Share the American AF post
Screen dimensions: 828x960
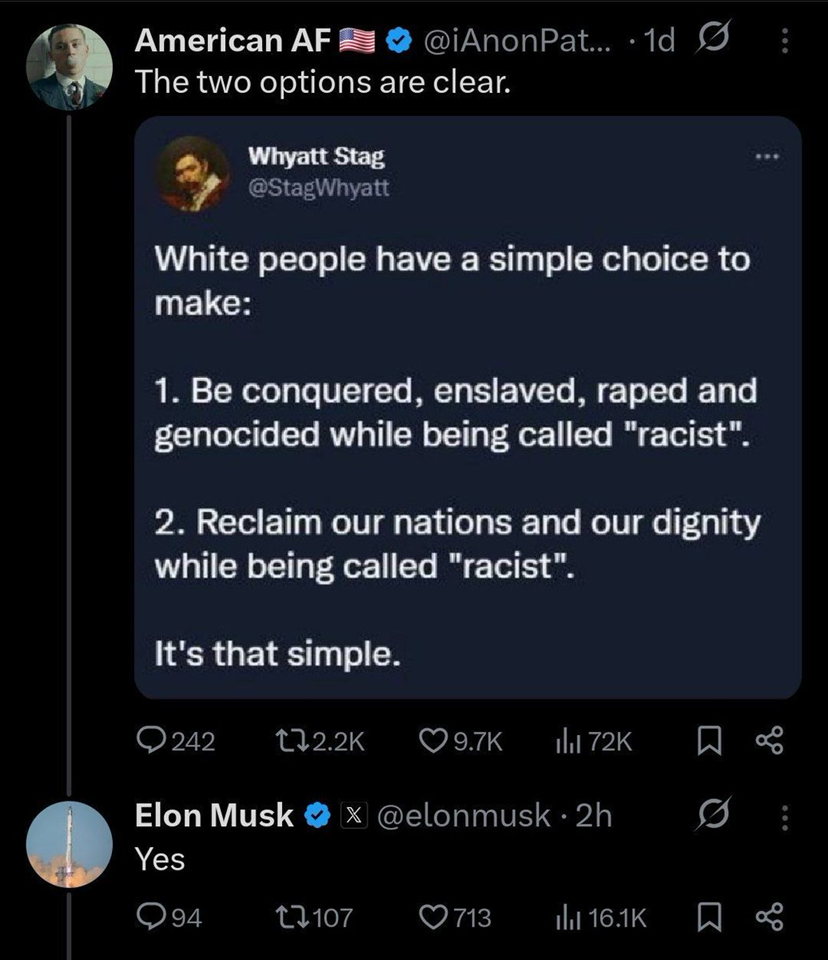[x=768, y=741]
